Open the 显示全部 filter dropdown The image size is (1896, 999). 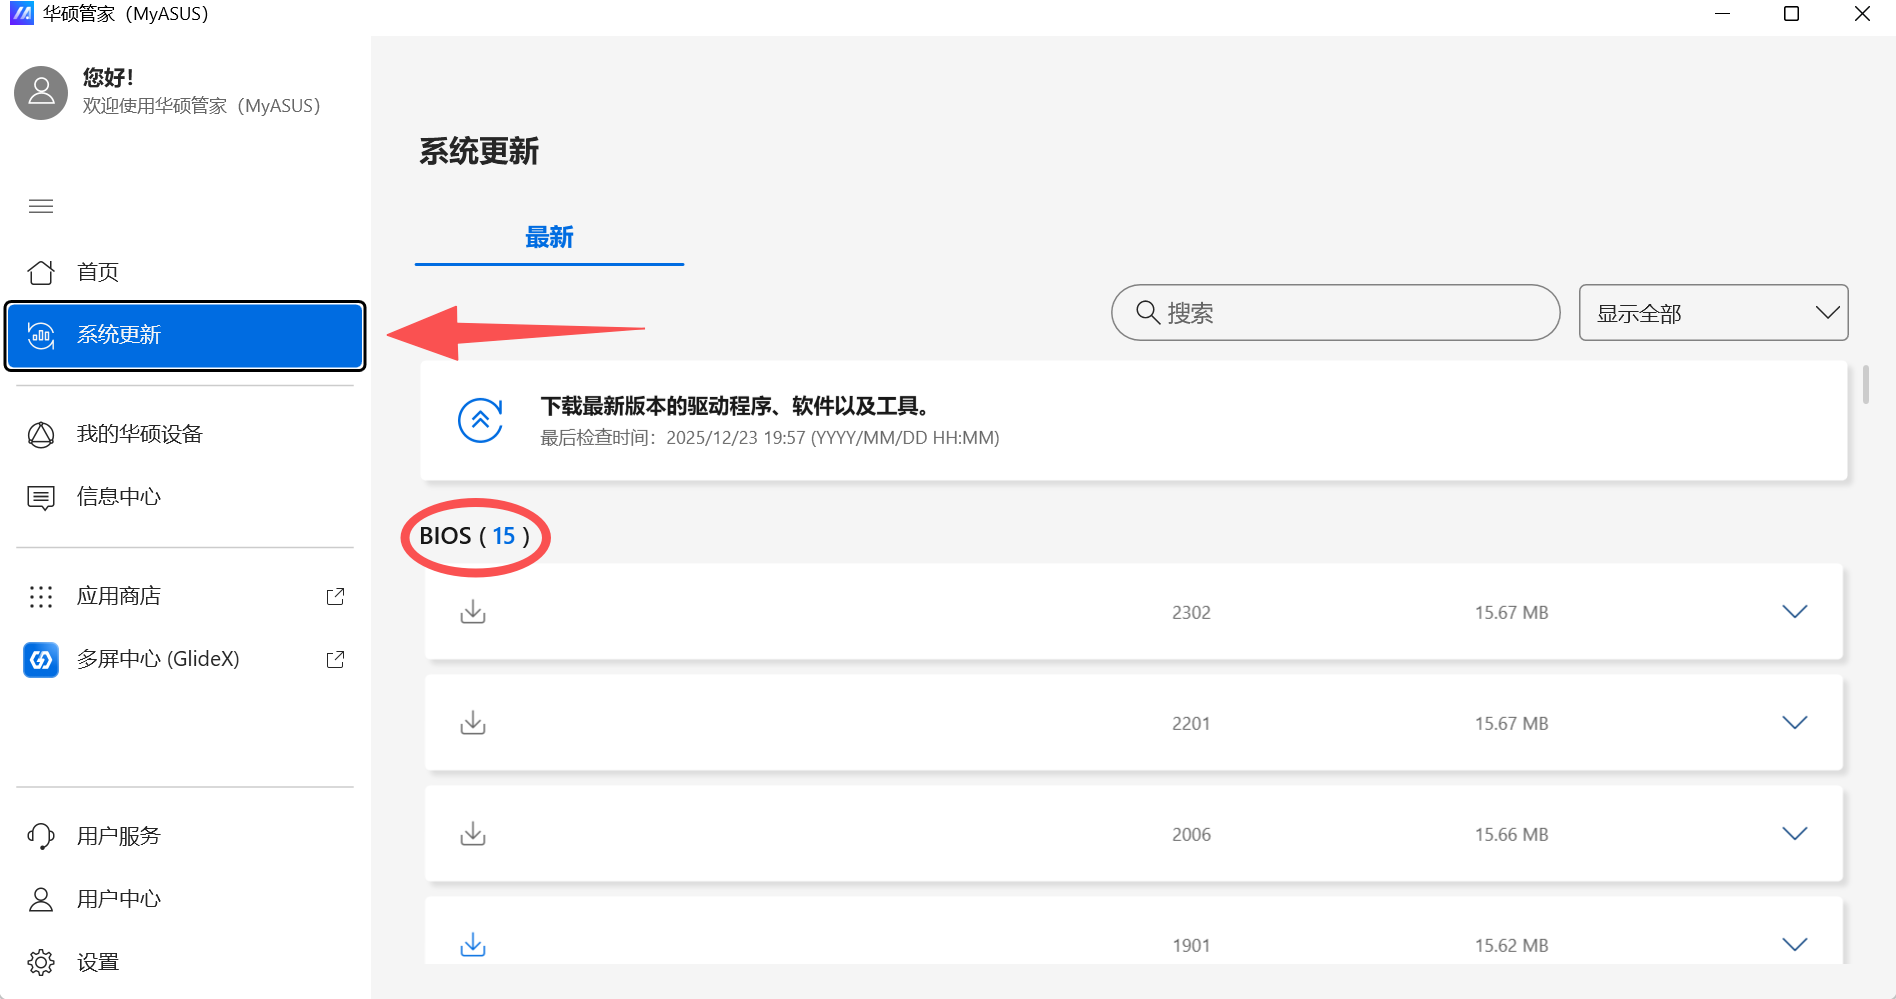tap(1713, 313)
